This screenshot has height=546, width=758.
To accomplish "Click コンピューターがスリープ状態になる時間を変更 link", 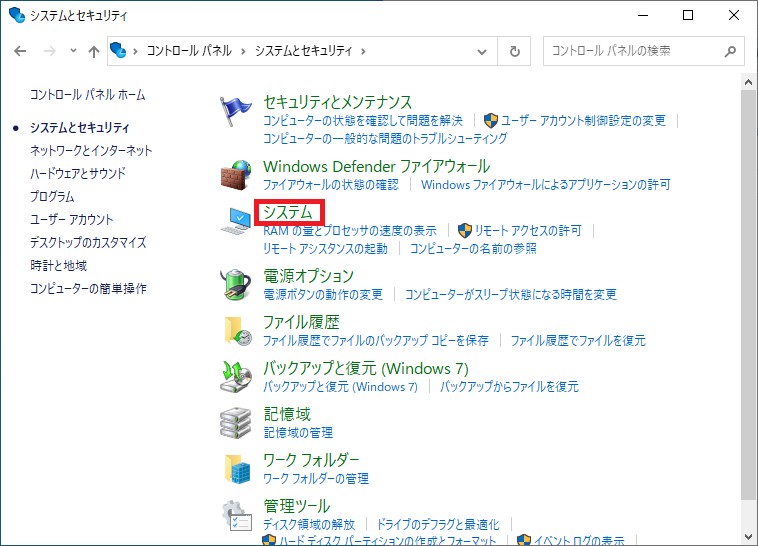I will point(511,295).
